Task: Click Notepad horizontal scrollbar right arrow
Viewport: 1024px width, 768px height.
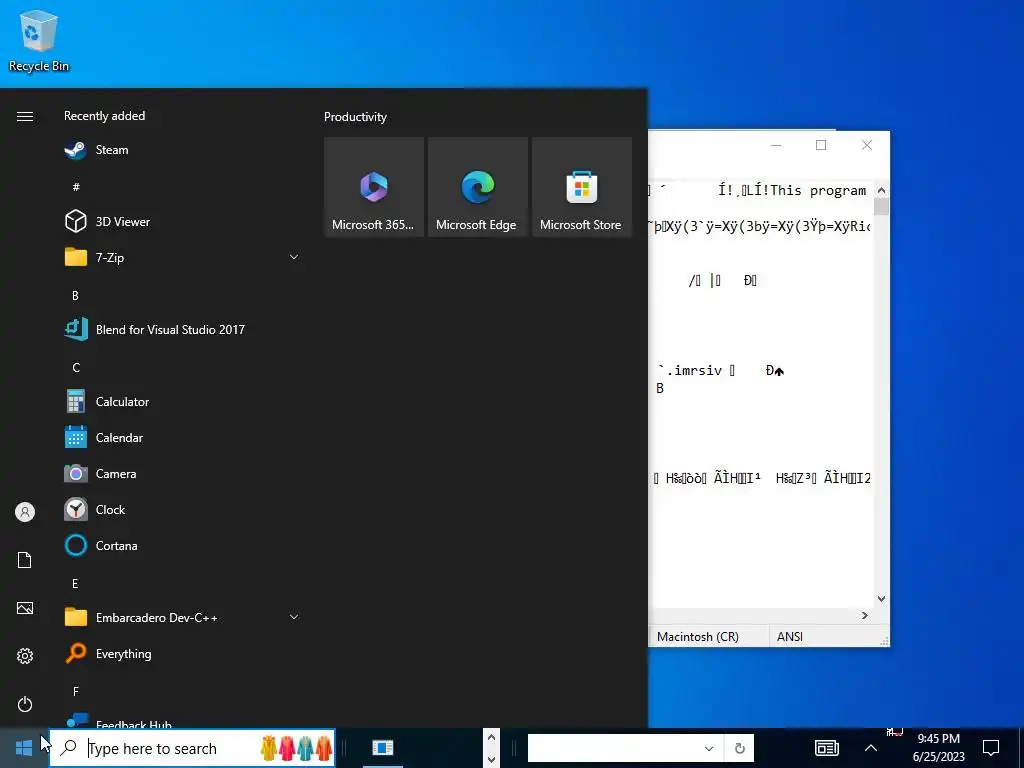Action: click(865, 615)
